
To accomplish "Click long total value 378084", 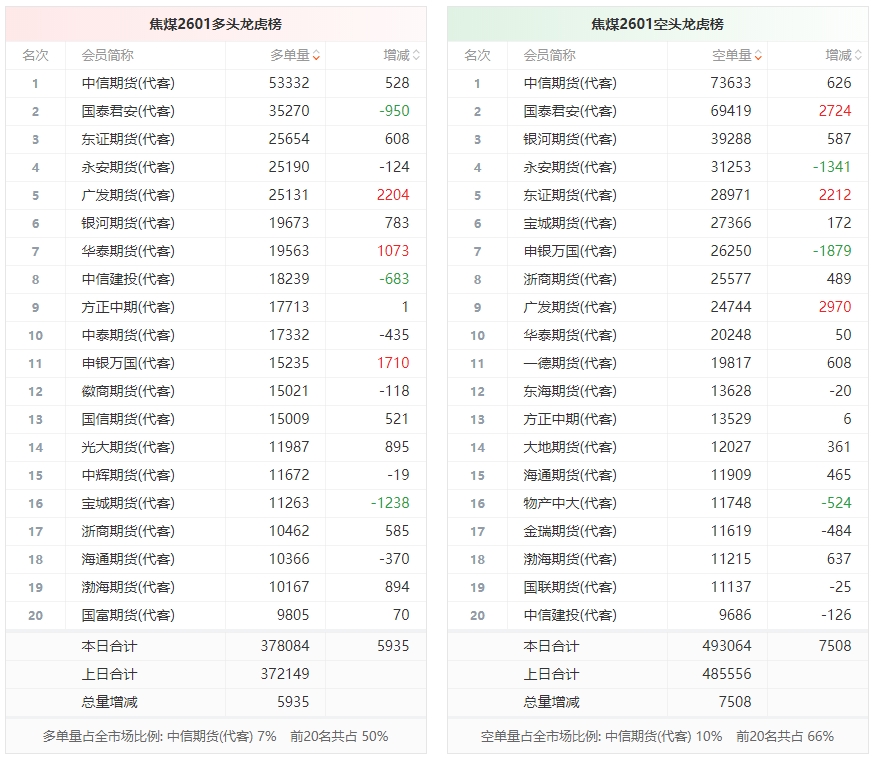I will (x=285, y=646).
